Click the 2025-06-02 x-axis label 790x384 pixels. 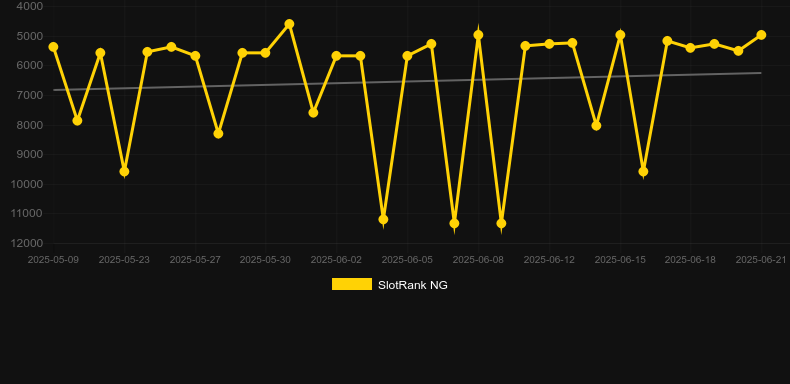(336, 260)
